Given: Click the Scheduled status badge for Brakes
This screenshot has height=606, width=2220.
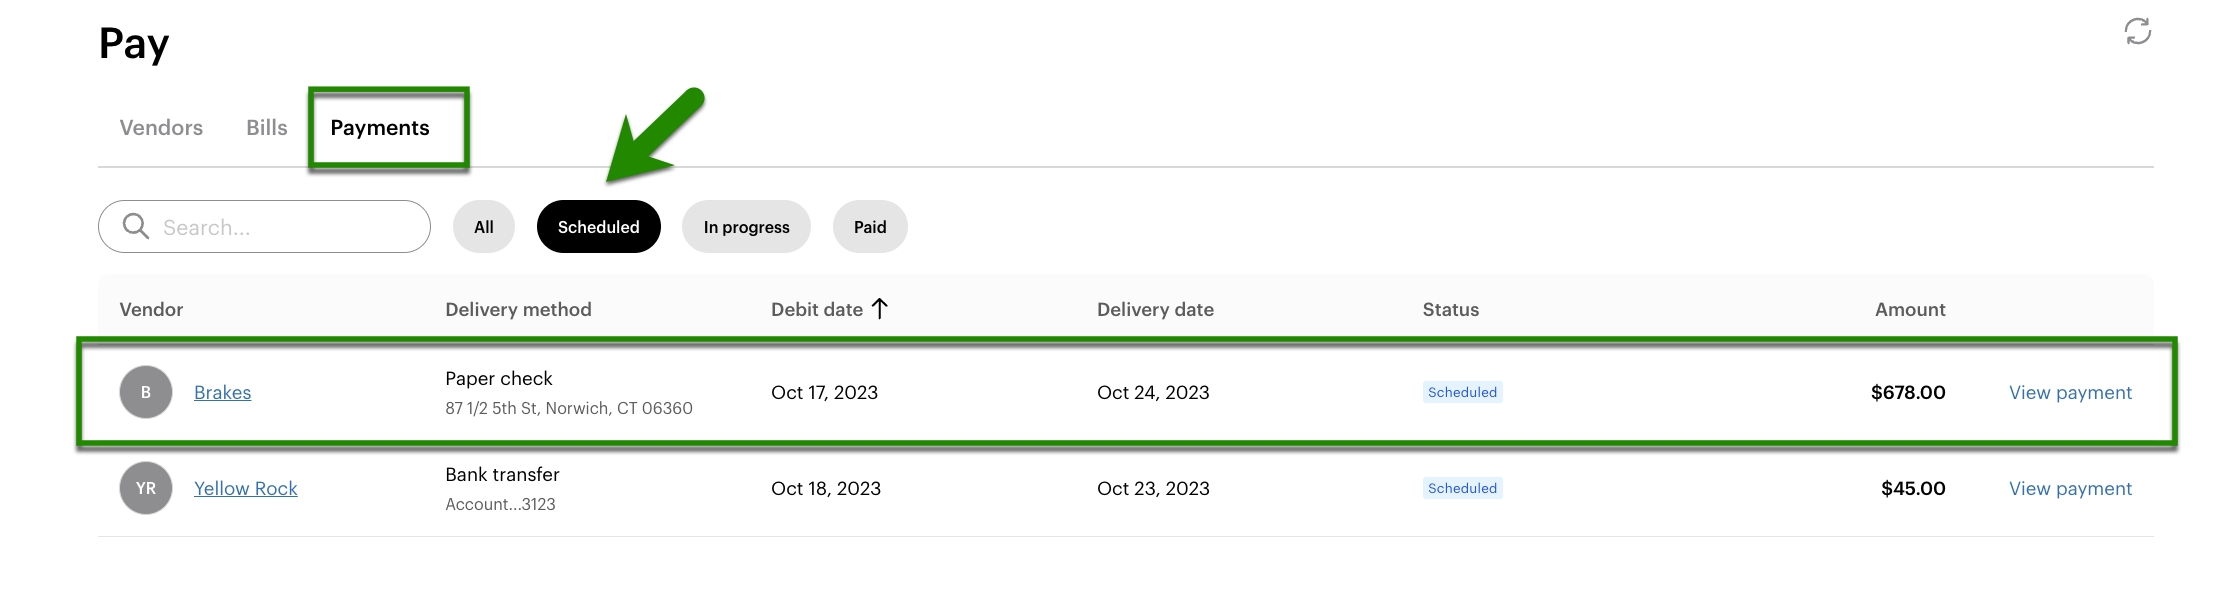Looking at the screenshot, I should (x=1462, y=392).
